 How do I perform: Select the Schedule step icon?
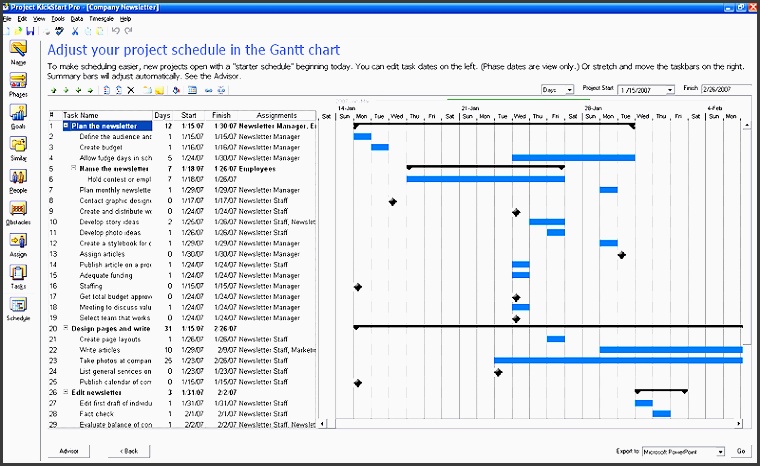18,308
